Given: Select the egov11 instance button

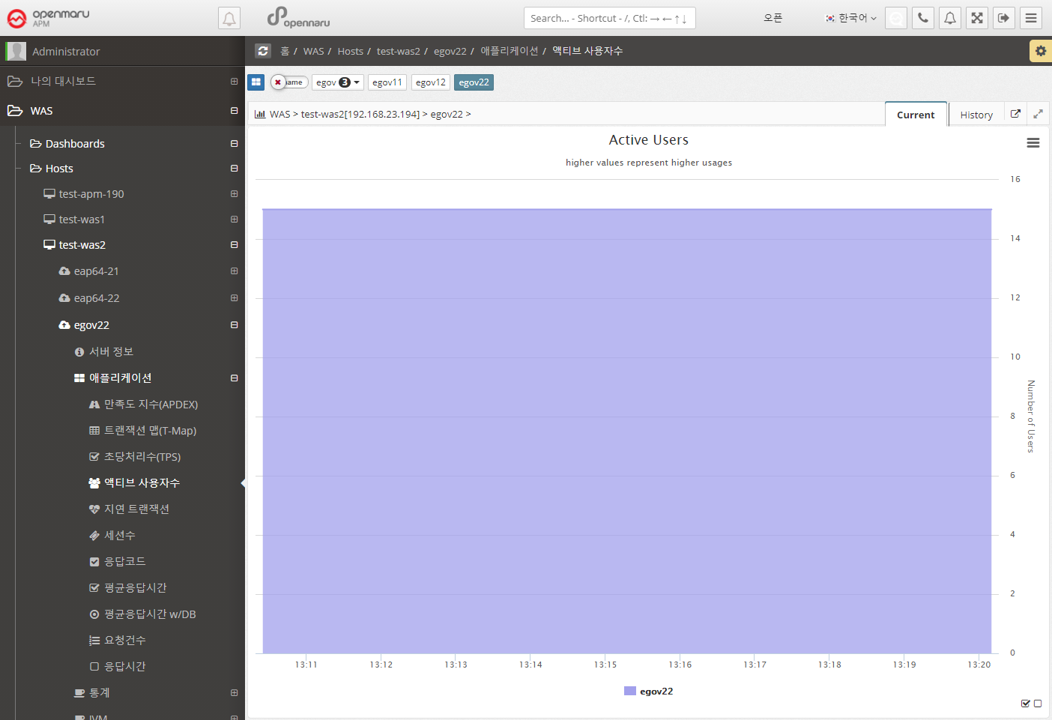Looking at the screenshot, I should [x=387, y=82].
